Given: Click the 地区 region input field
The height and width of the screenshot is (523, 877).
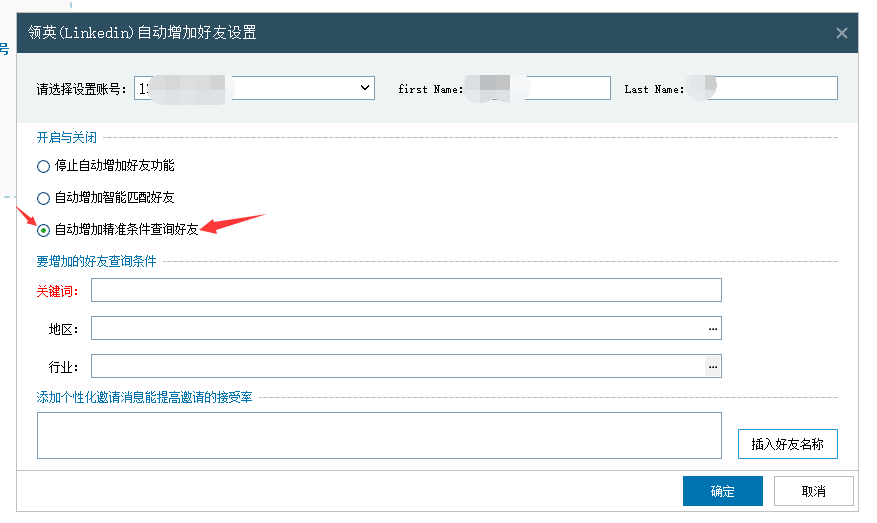Looking at the screenshot, I should pyautogui.click(x=406, y=328).
